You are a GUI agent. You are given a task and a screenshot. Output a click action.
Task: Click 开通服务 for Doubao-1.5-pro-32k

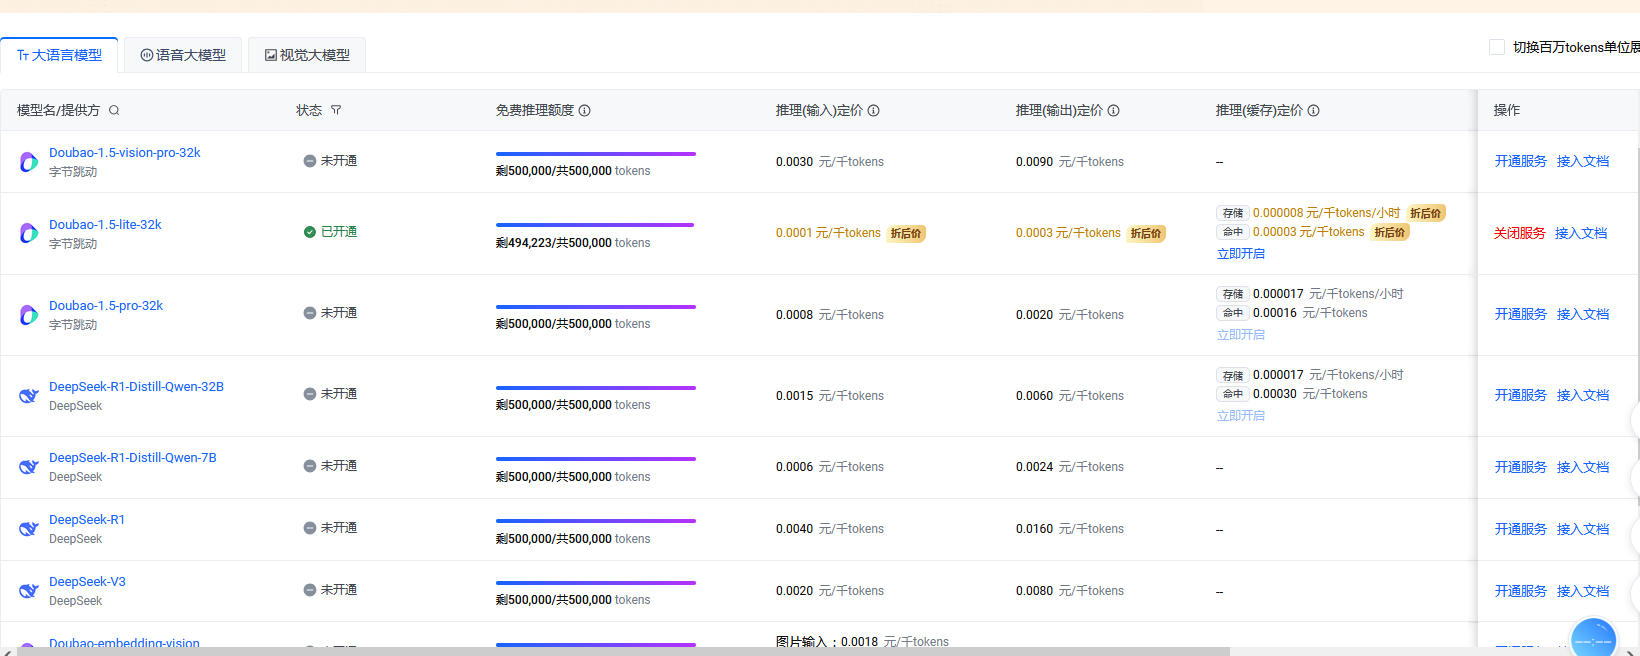(x=1521, y=314)
